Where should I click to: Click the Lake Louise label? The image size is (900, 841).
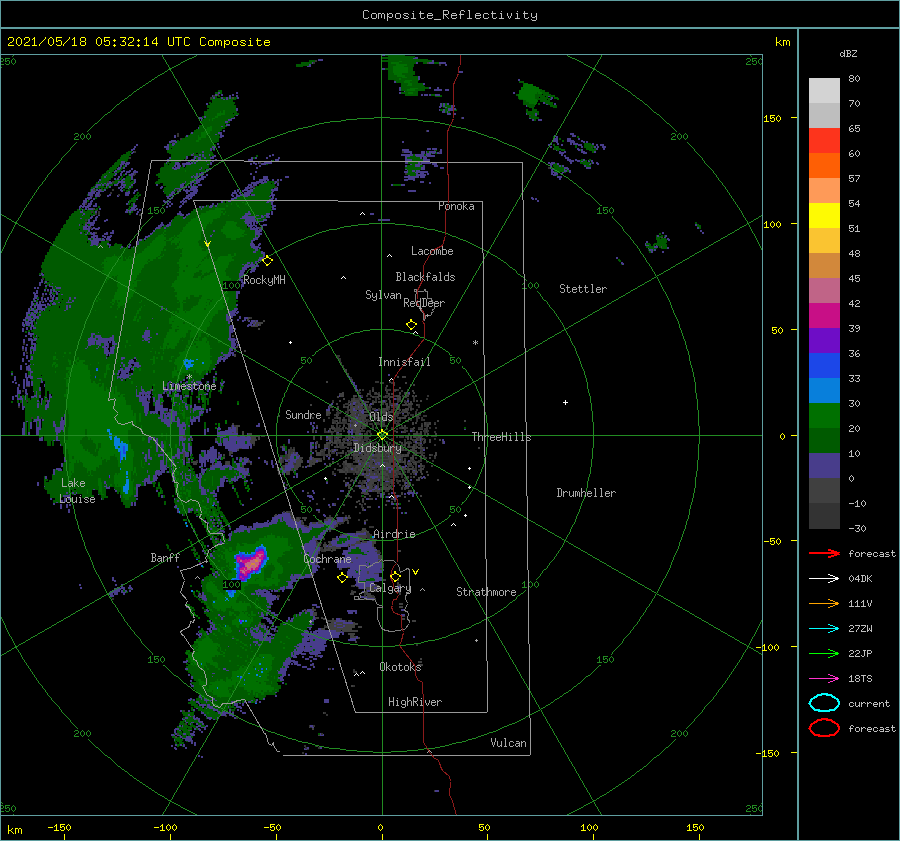pos(77,491)
